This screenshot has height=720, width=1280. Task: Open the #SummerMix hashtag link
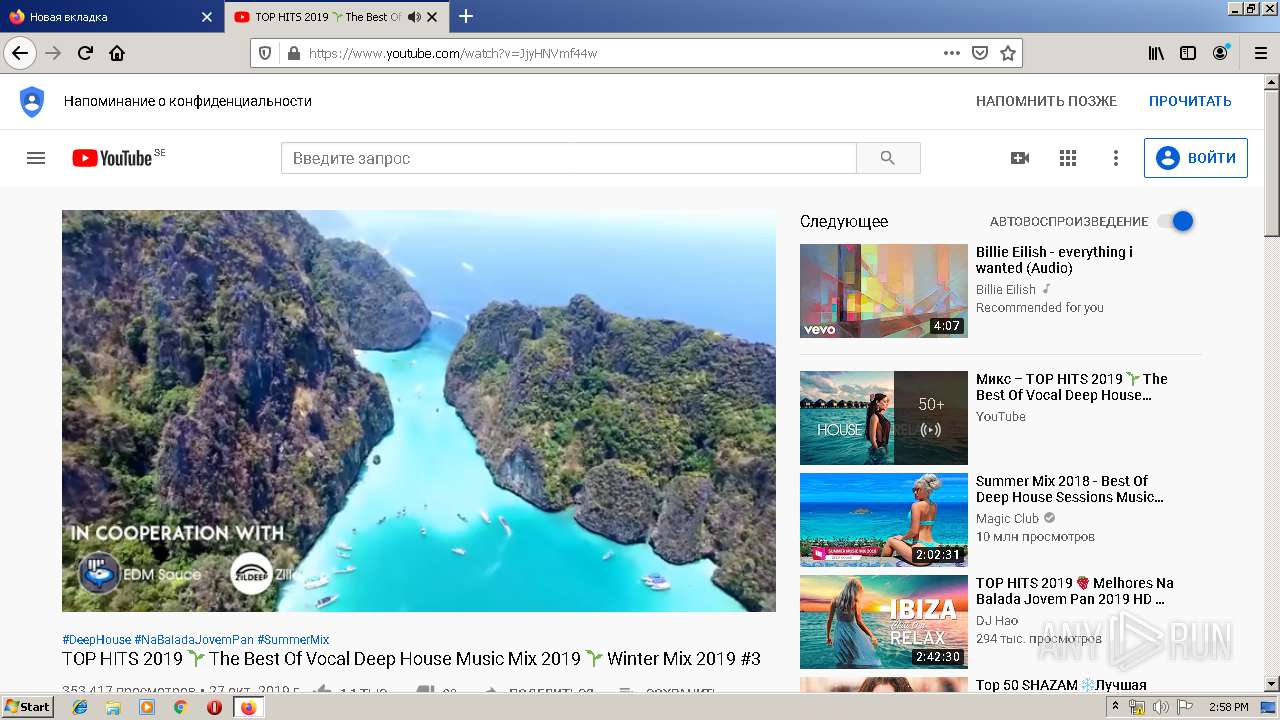click(x=293, y=640)
